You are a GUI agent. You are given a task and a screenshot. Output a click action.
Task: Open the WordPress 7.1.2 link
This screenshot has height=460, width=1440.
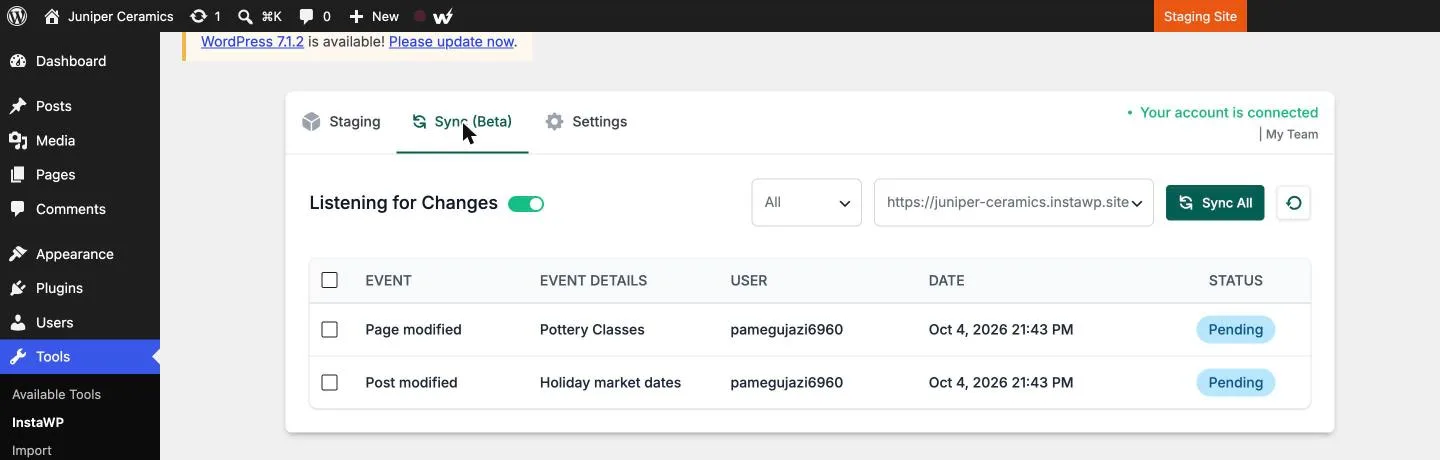click(x=252, y=42)
